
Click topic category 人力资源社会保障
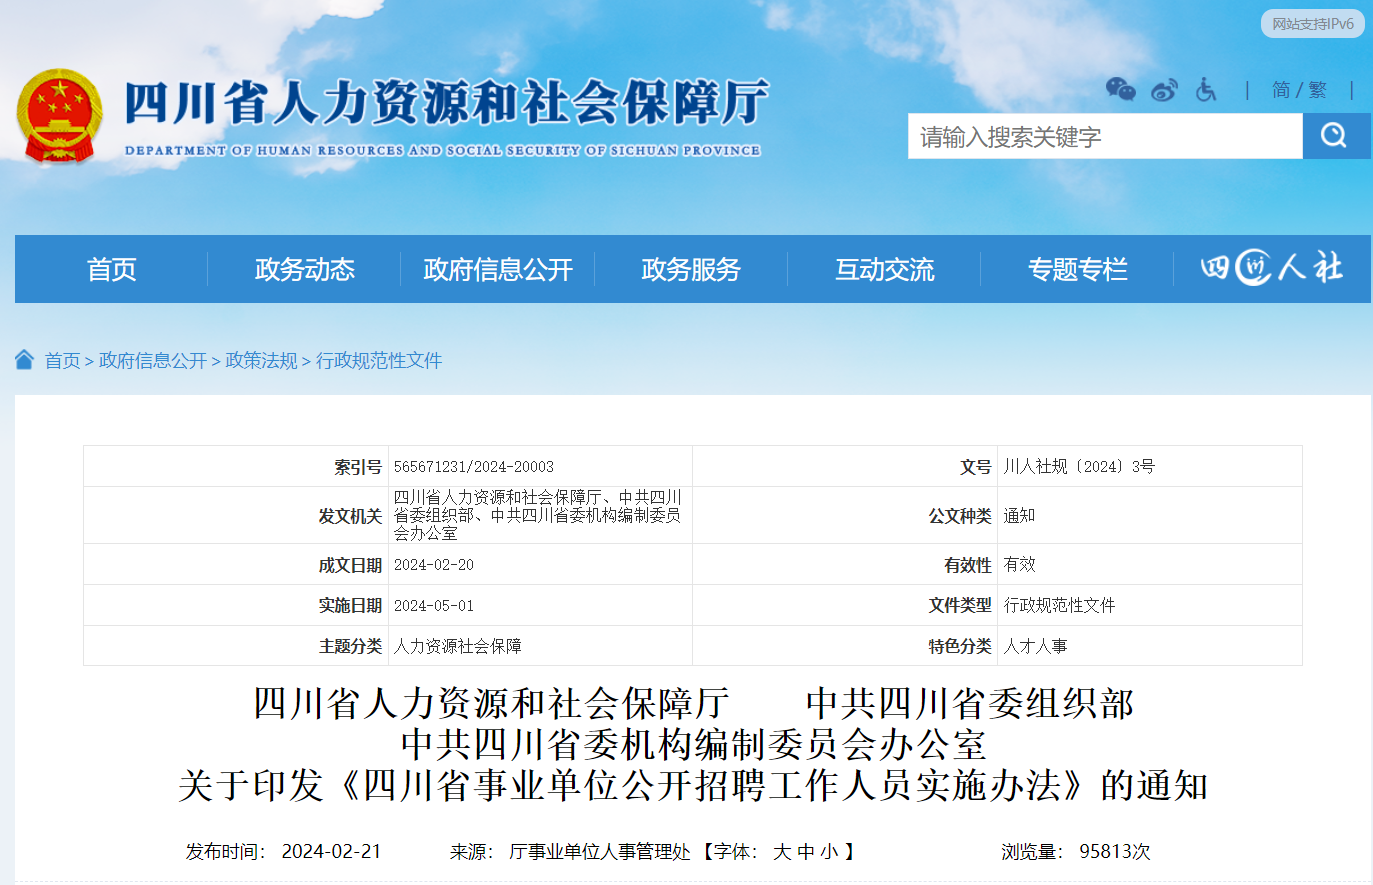[x=458, y=647]
